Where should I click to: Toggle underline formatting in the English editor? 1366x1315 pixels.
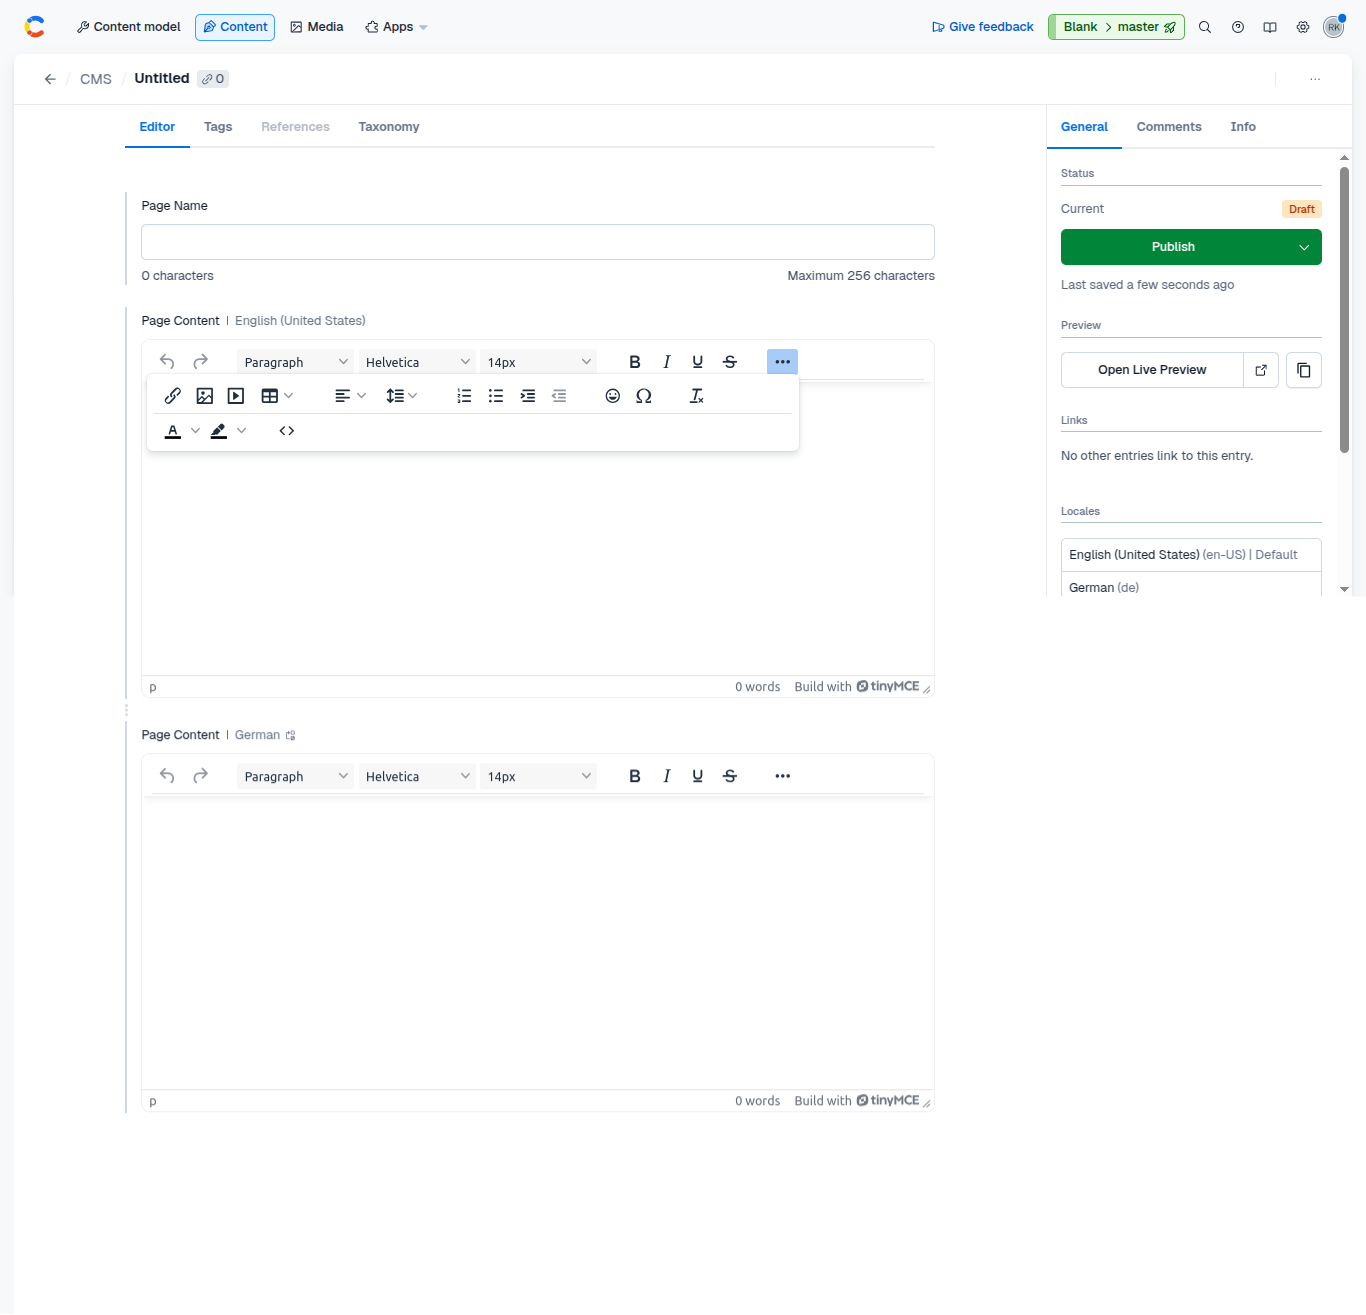pyautogui.click(x=698, y=361)
